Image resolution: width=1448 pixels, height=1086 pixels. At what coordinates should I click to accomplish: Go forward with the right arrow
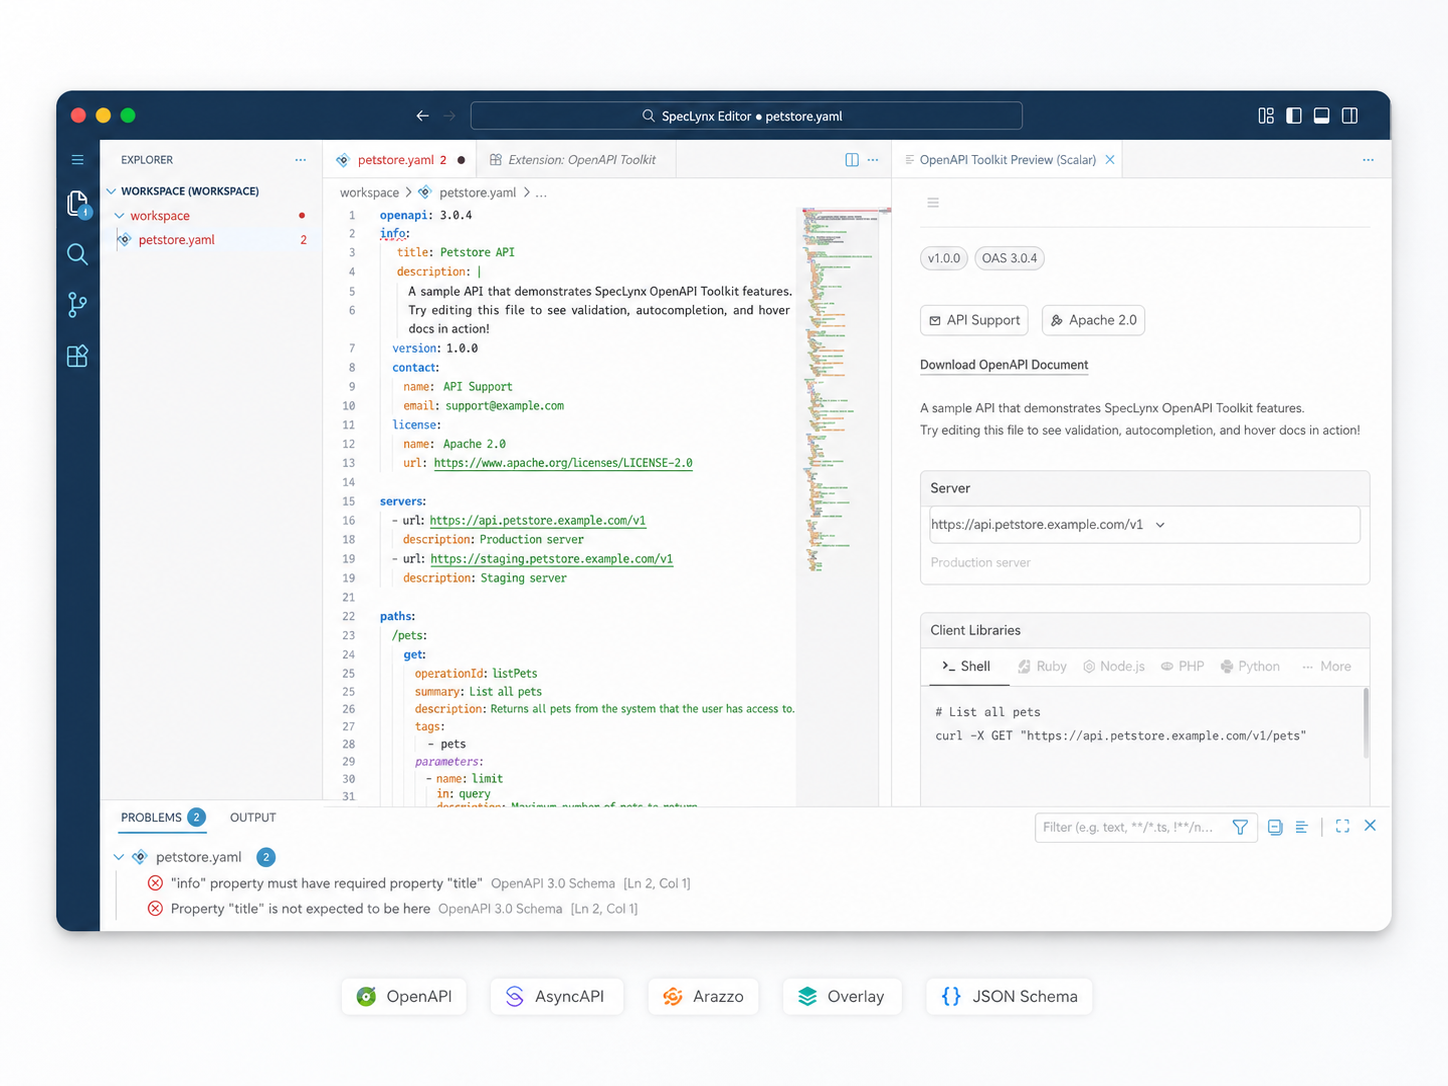pos(450,116)
